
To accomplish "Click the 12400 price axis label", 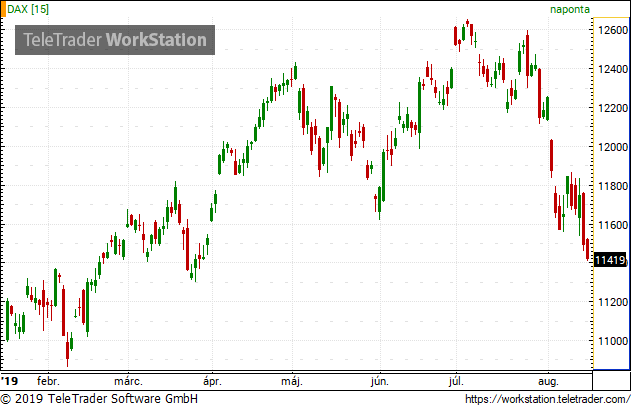I will pos(613,69).
